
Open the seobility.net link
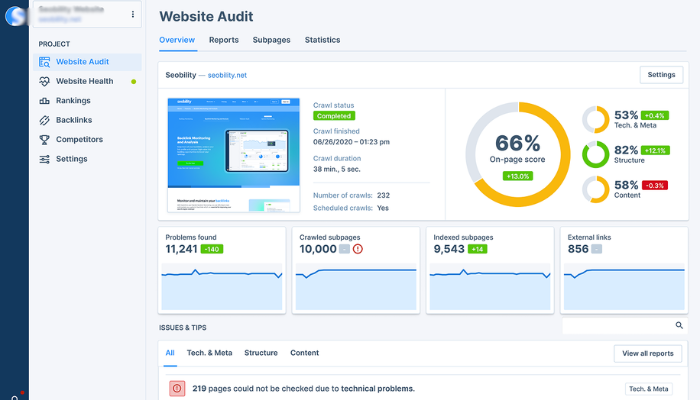click(227, 75)
